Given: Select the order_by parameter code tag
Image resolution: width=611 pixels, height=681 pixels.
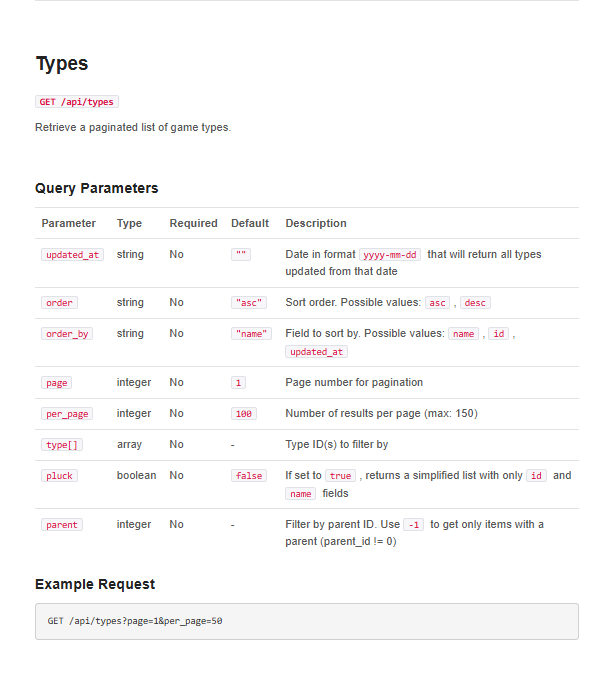Looking at the screenshot, I should point(67,334).
